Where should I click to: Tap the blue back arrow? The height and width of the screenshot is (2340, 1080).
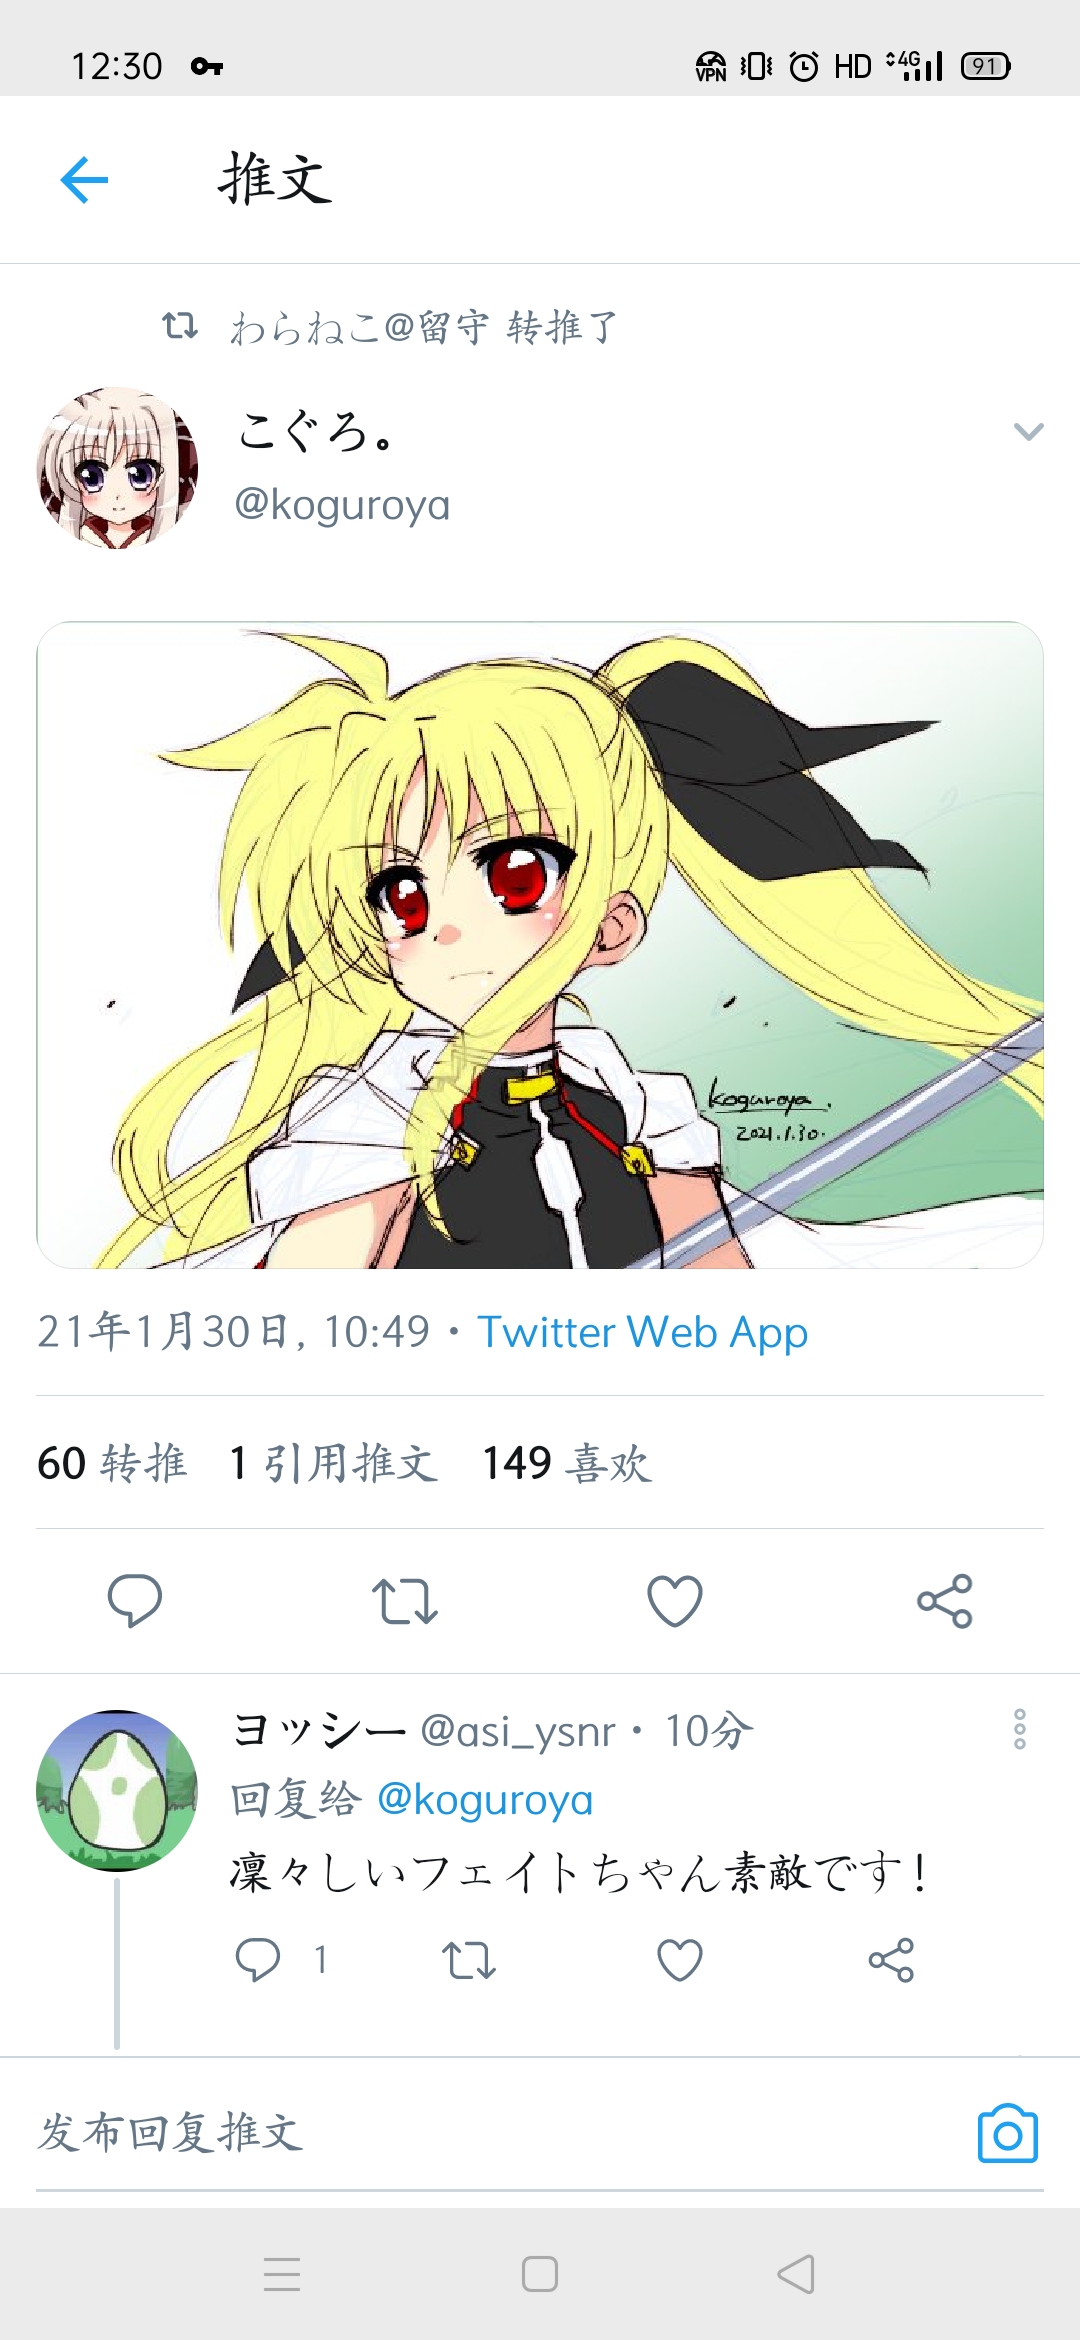pyautogui.click(x=84, y=180)
